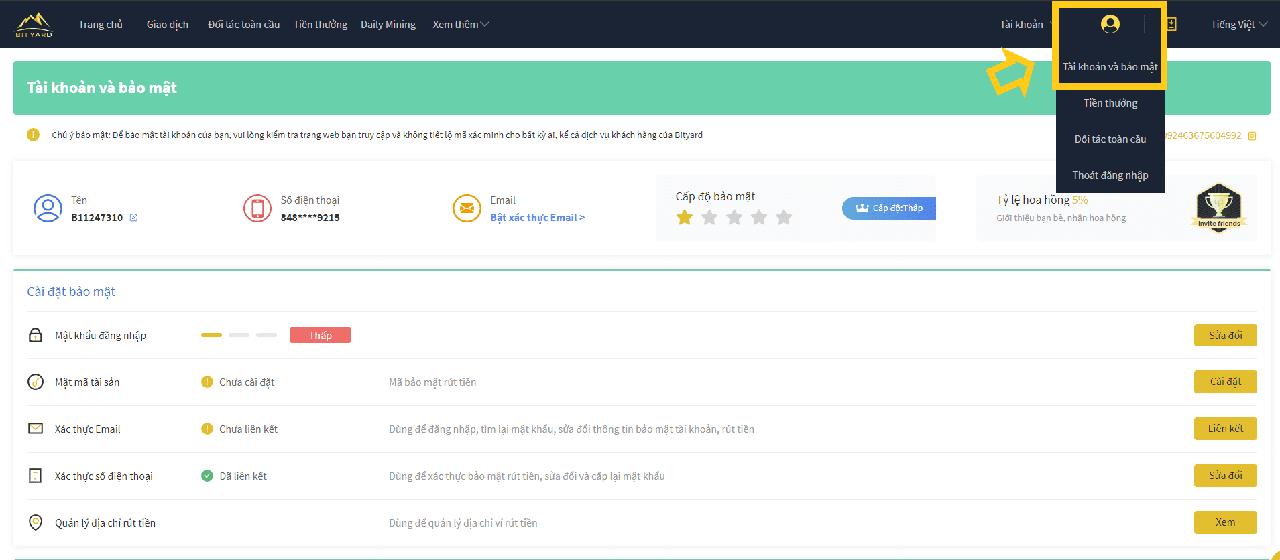Click the password strength bar indicator
This screenshot has height=560, width=1280.
[x=239, y=335]
